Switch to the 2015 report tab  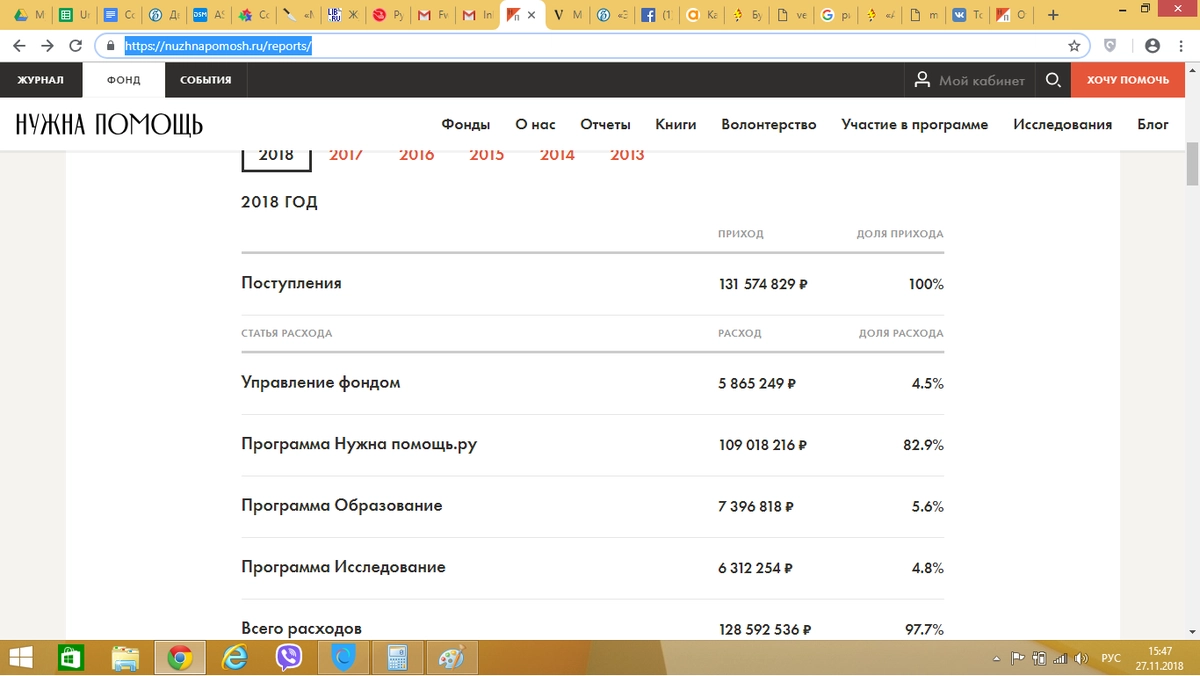(x=487, y=155)
